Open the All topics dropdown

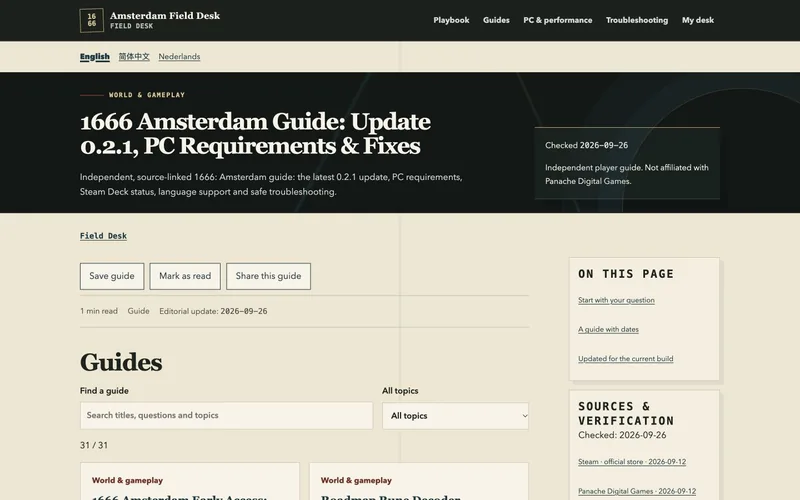(x=455, y=415)
